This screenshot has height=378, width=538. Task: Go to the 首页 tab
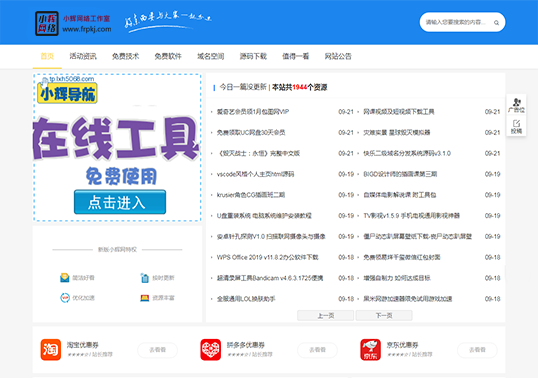47,56
